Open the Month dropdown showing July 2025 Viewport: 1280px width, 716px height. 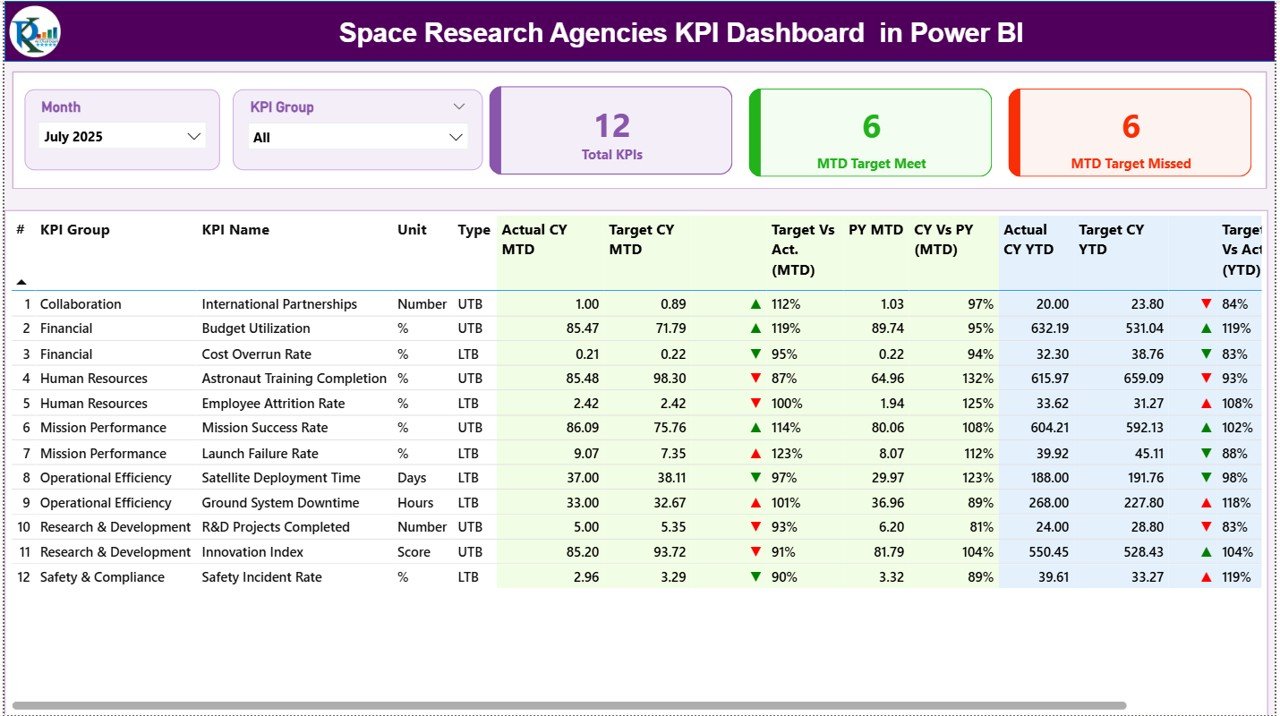121,136
